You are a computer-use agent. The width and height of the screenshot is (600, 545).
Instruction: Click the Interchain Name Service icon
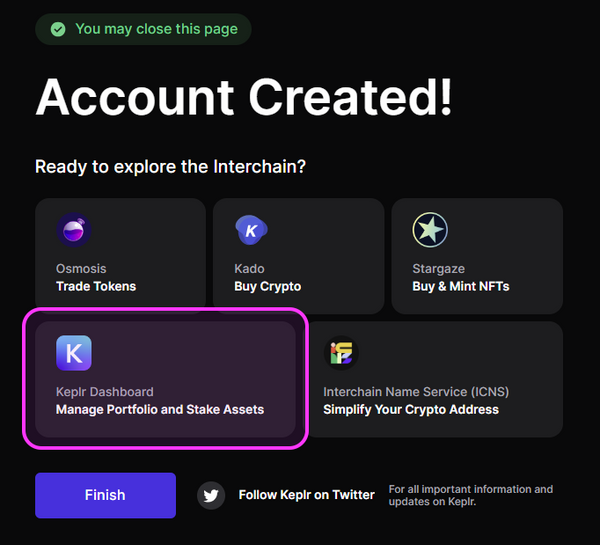point(341,353)
